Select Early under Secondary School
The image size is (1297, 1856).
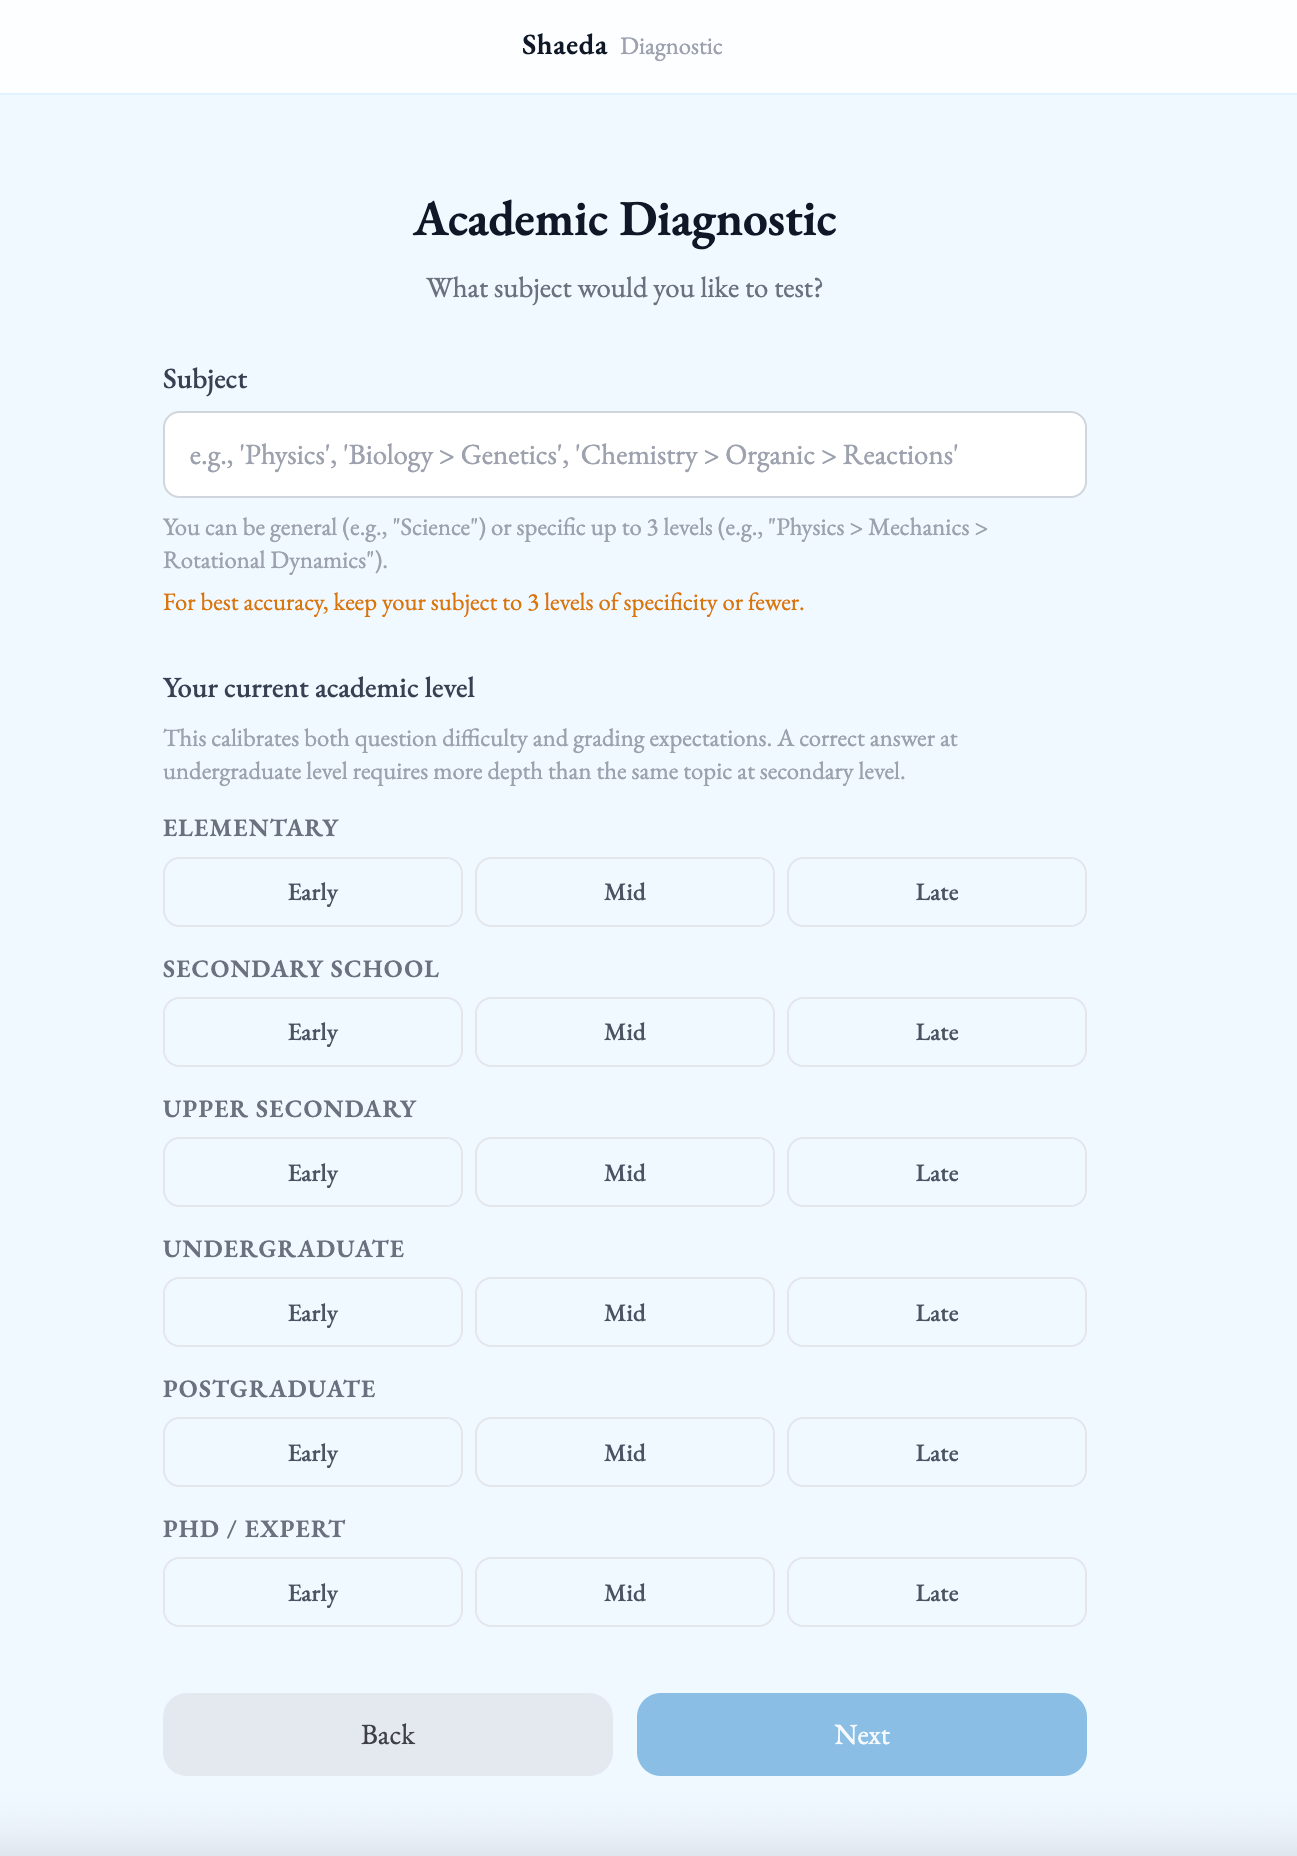pyautogui.click(x=312, y=1032)
